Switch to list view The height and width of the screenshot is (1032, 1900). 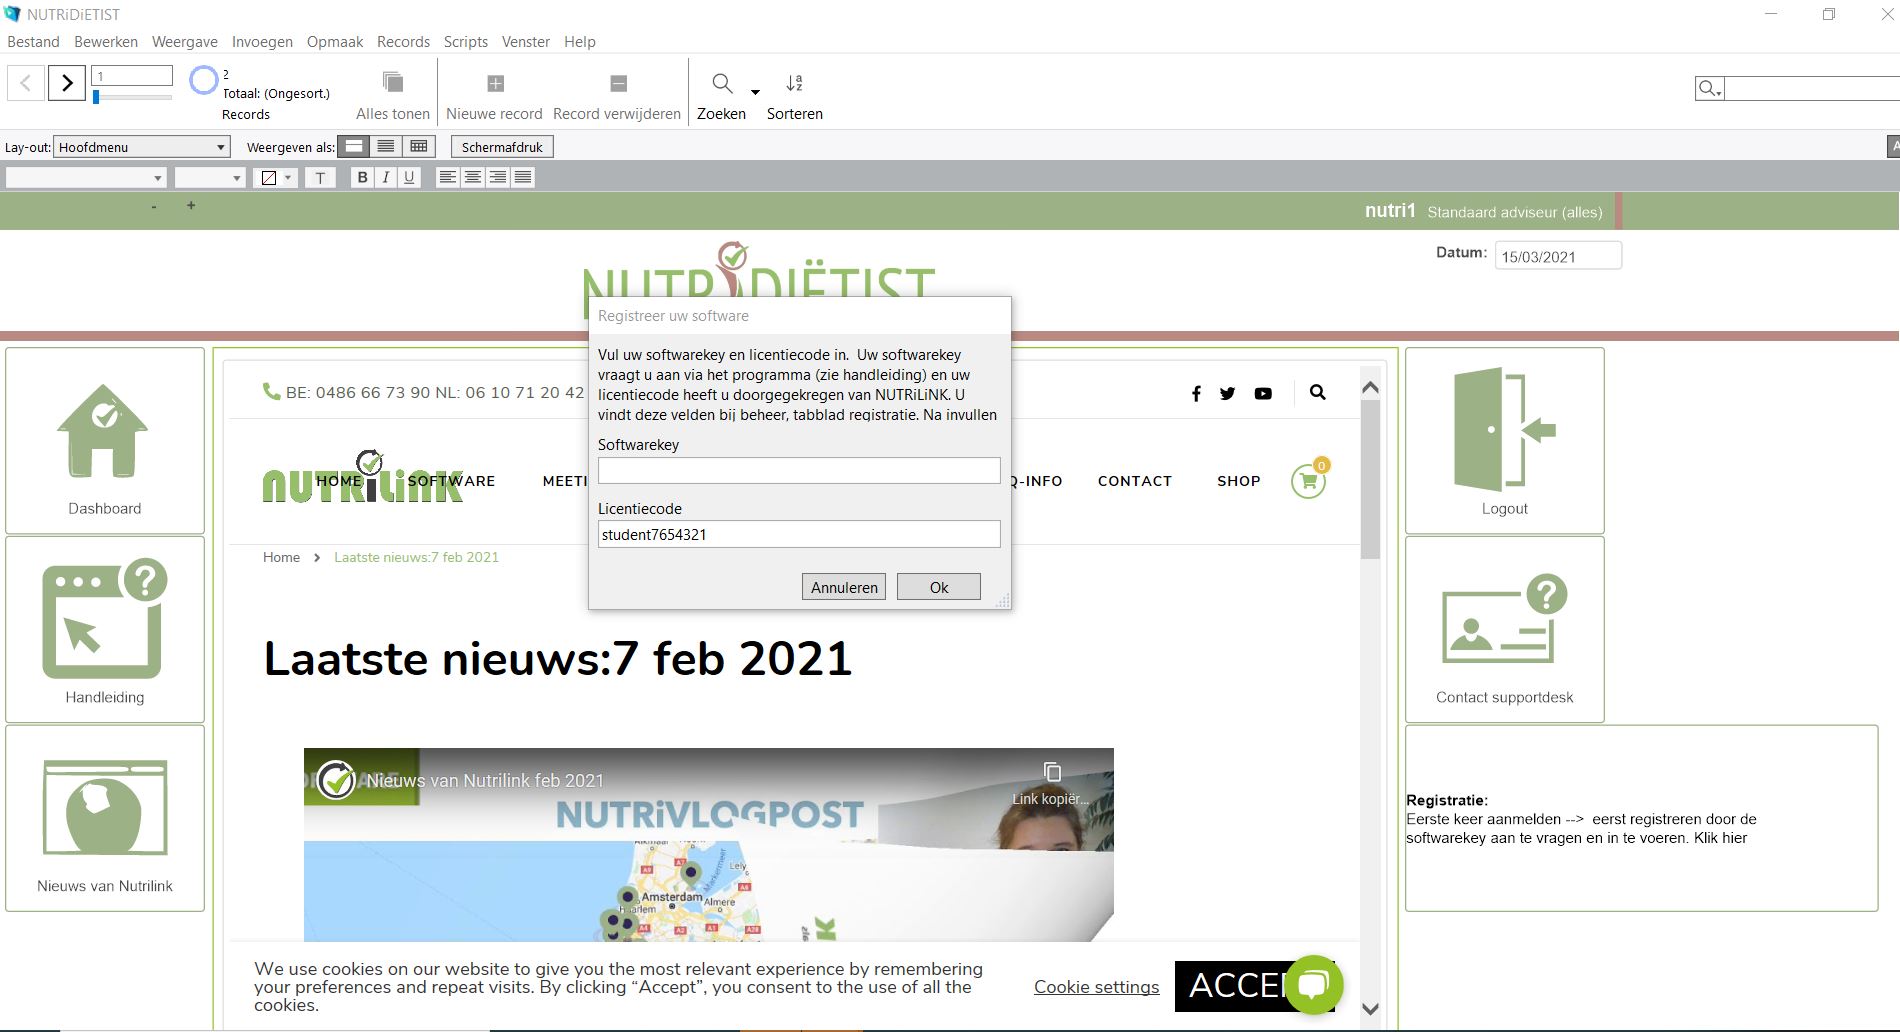point(385,147)
